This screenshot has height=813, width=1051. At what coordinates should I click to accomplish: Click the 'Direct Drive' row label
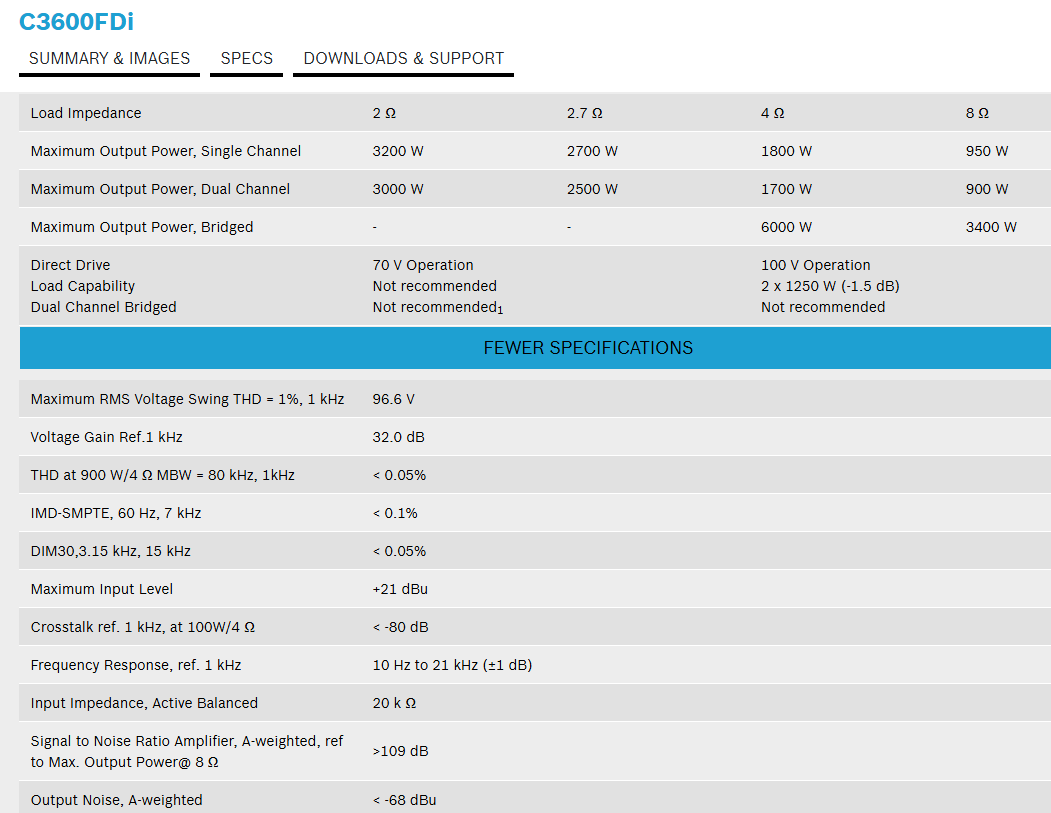coord(70,265)
